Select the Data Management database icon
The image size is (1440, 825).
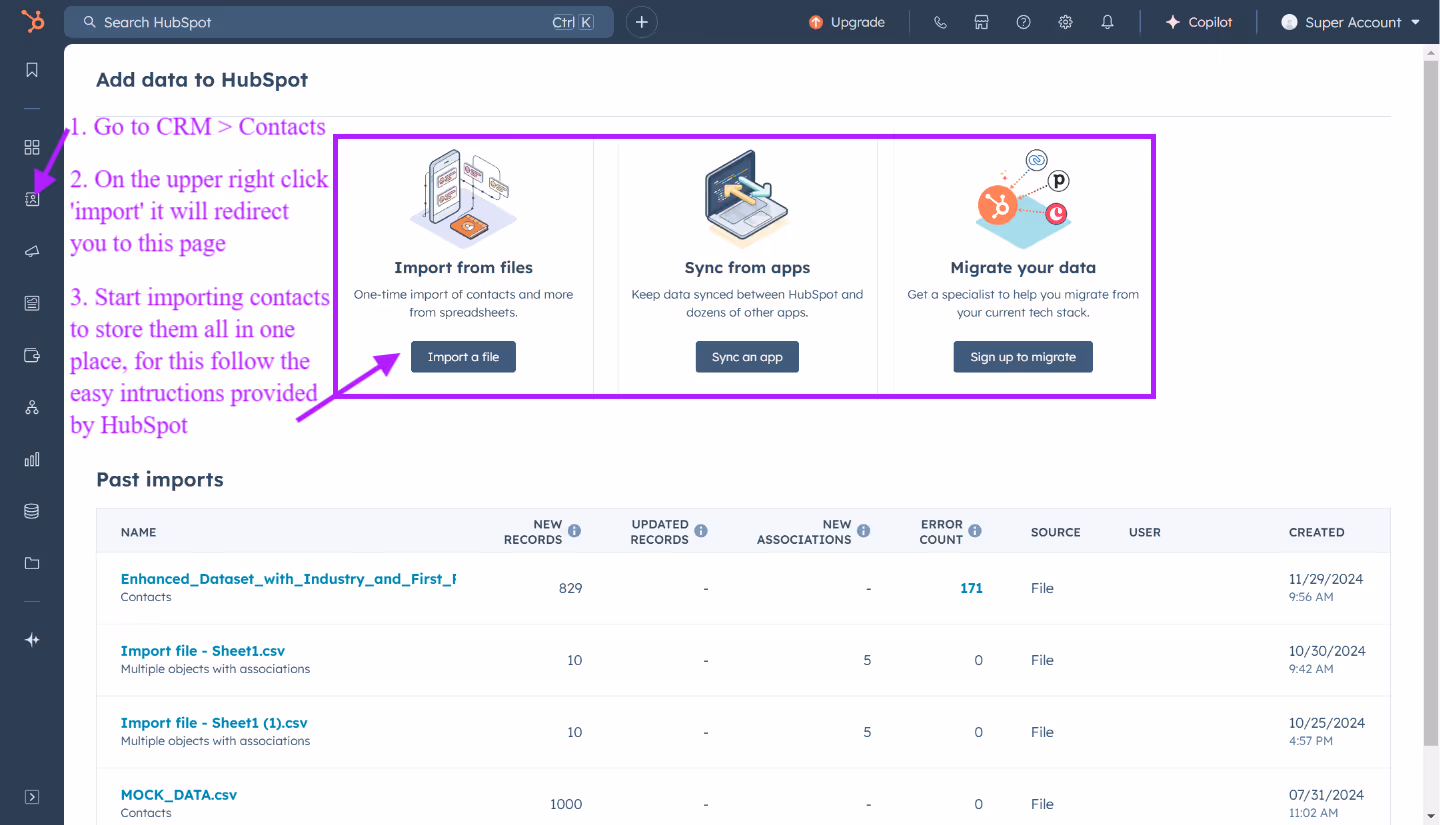coord(31,511)
